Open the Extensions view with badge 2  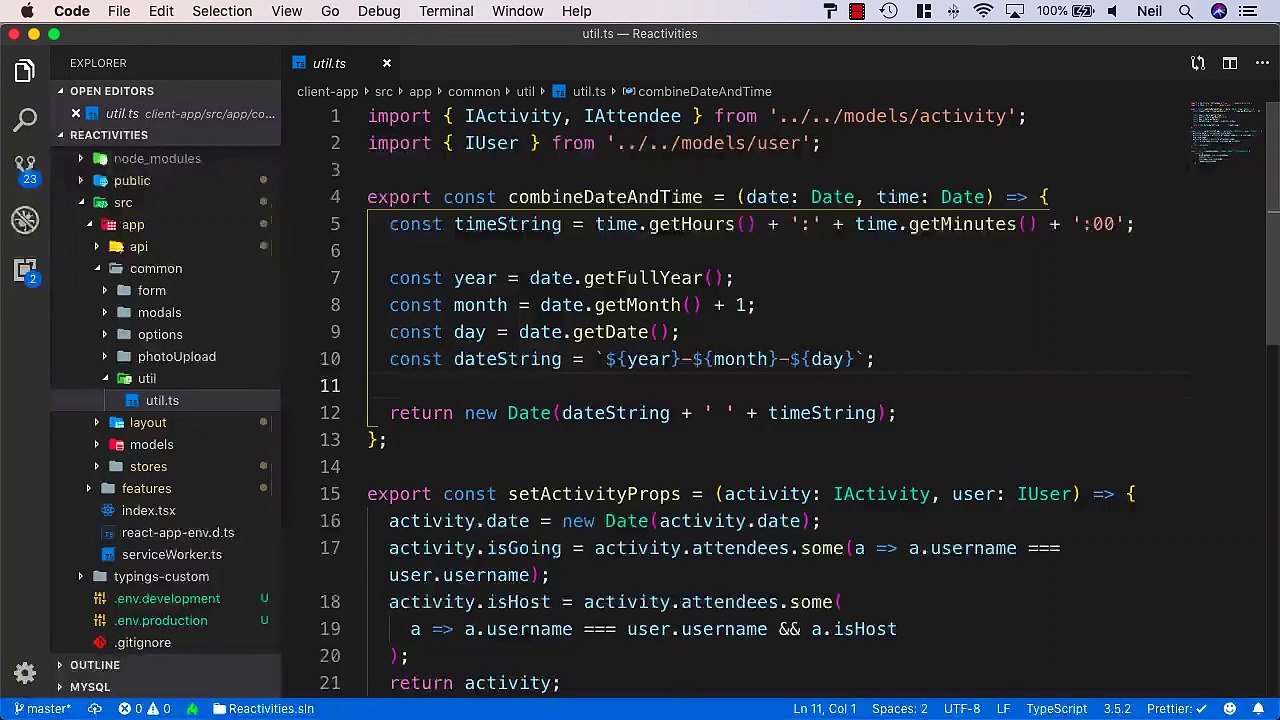click(x=25, y=270)
